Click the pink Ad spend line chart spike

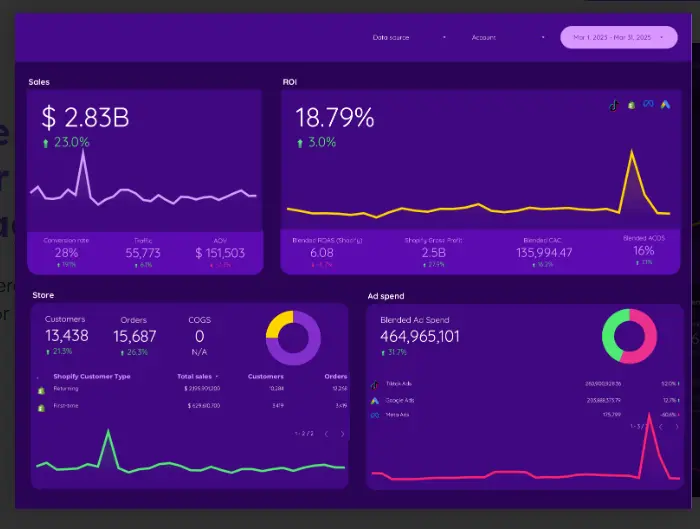pyautogui.click(x=649, y=417)
